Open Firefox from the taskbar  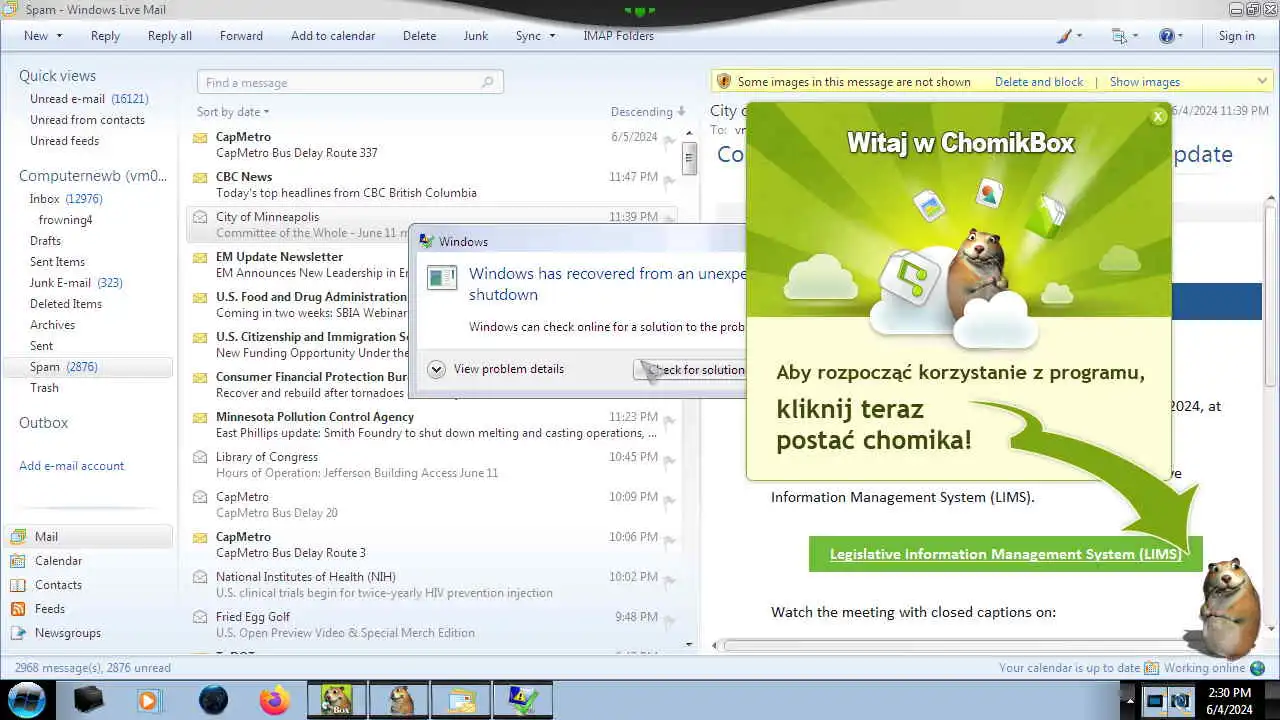pos(274,699)
